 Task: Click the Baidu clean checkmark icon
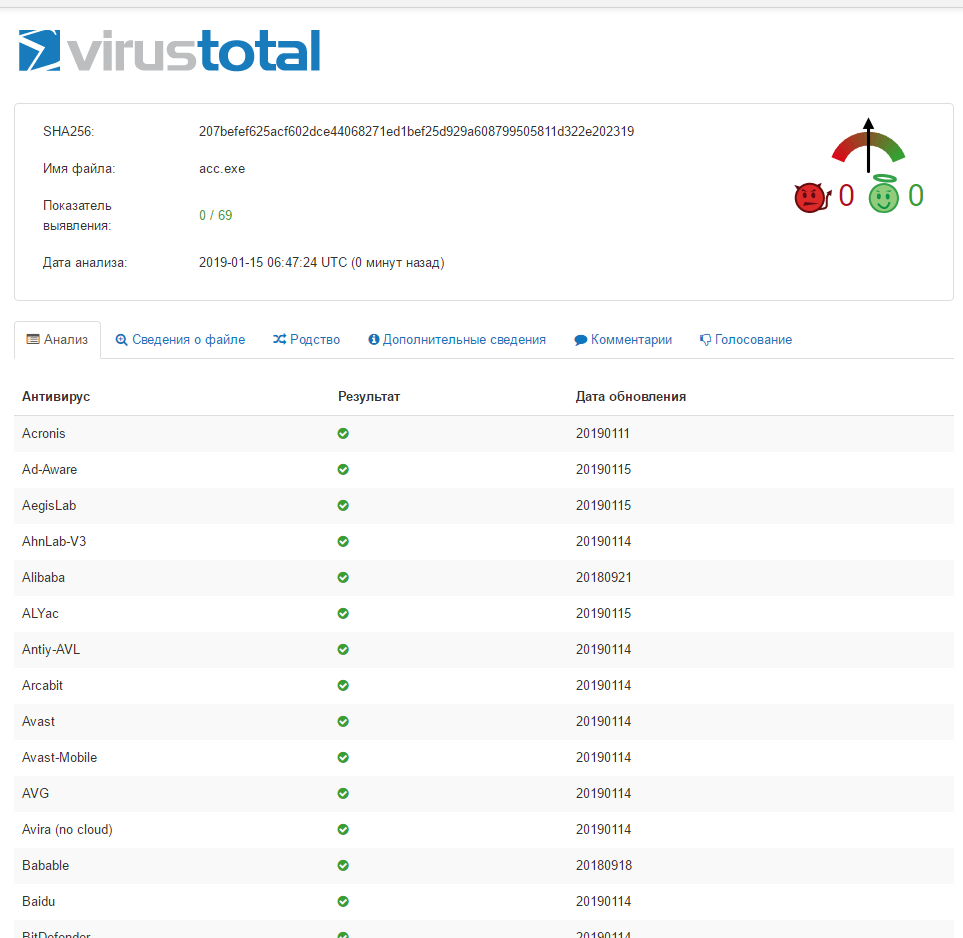coord(343,901)
